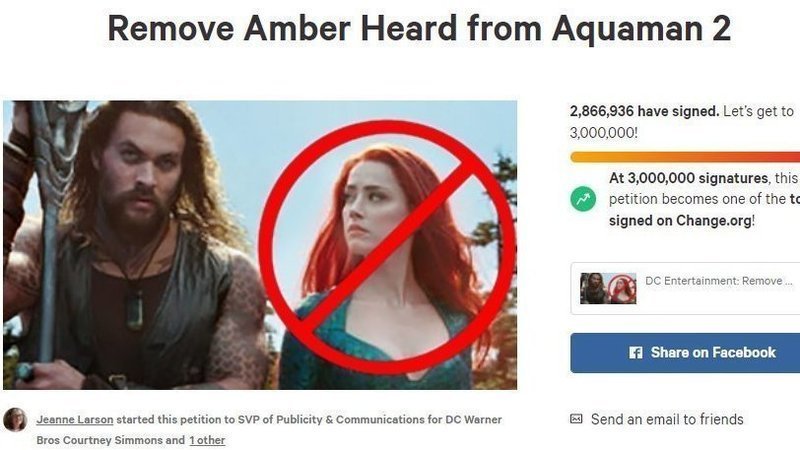
Task: Select Send an email to friends
Action: 667,419
